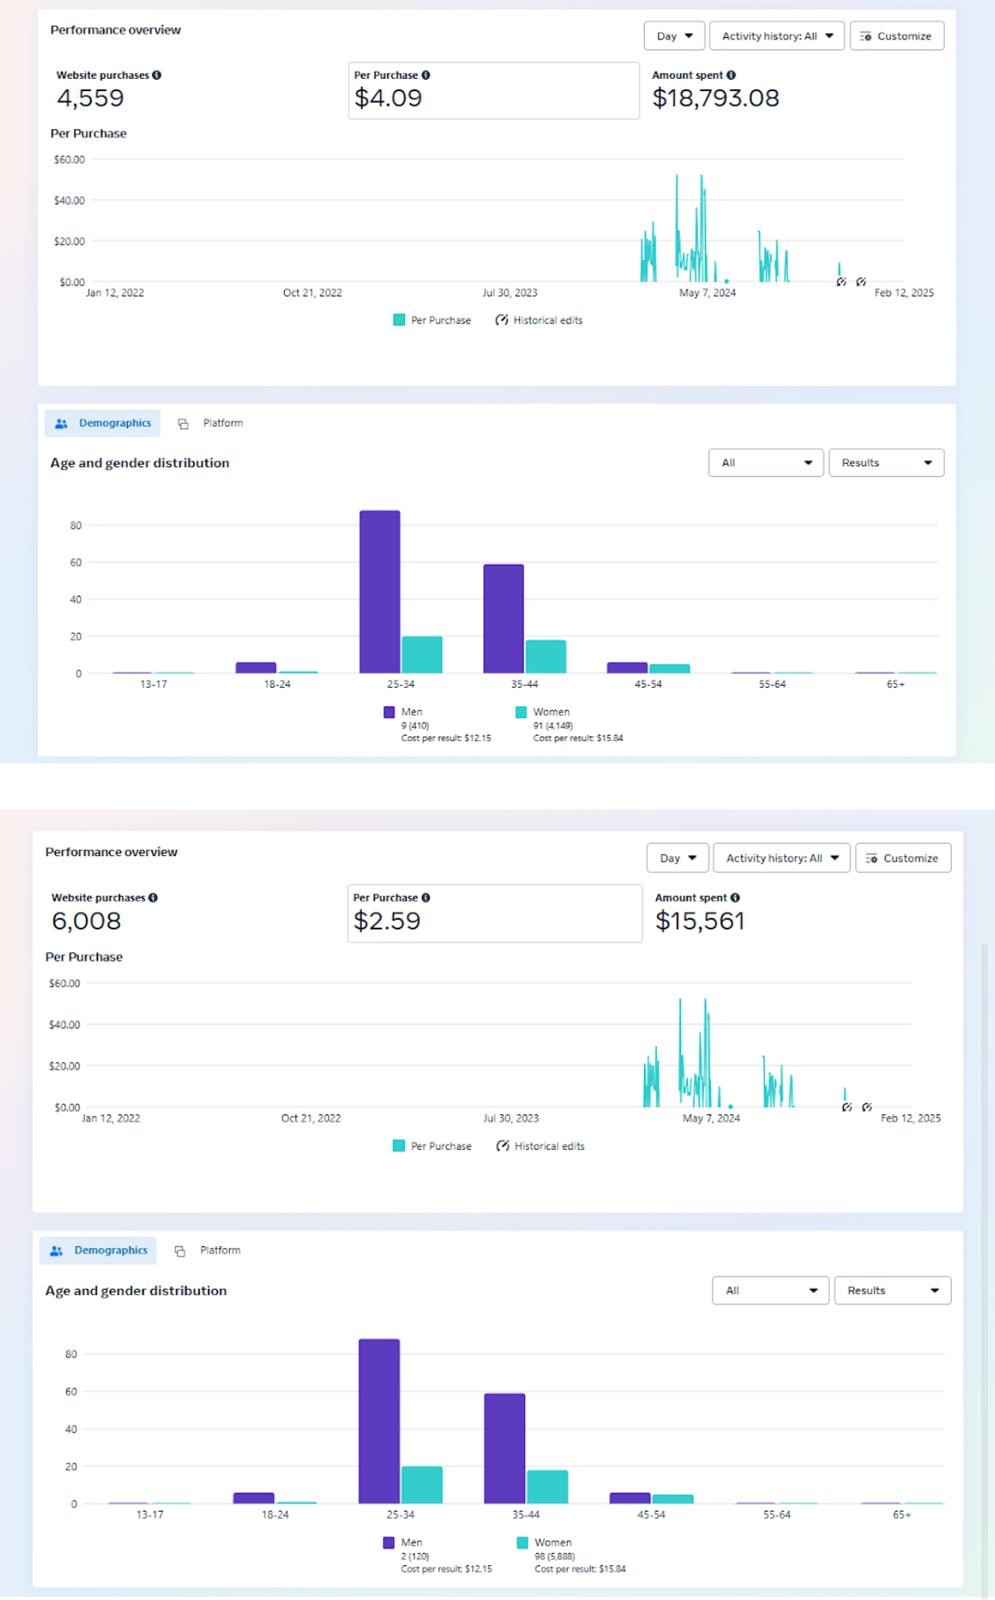Image resolution: width=995 pixels, height=1600 pixels.
Task: Click info icon beside Per Purchase $2.59 metric
Action: click(x=426, y=898)
